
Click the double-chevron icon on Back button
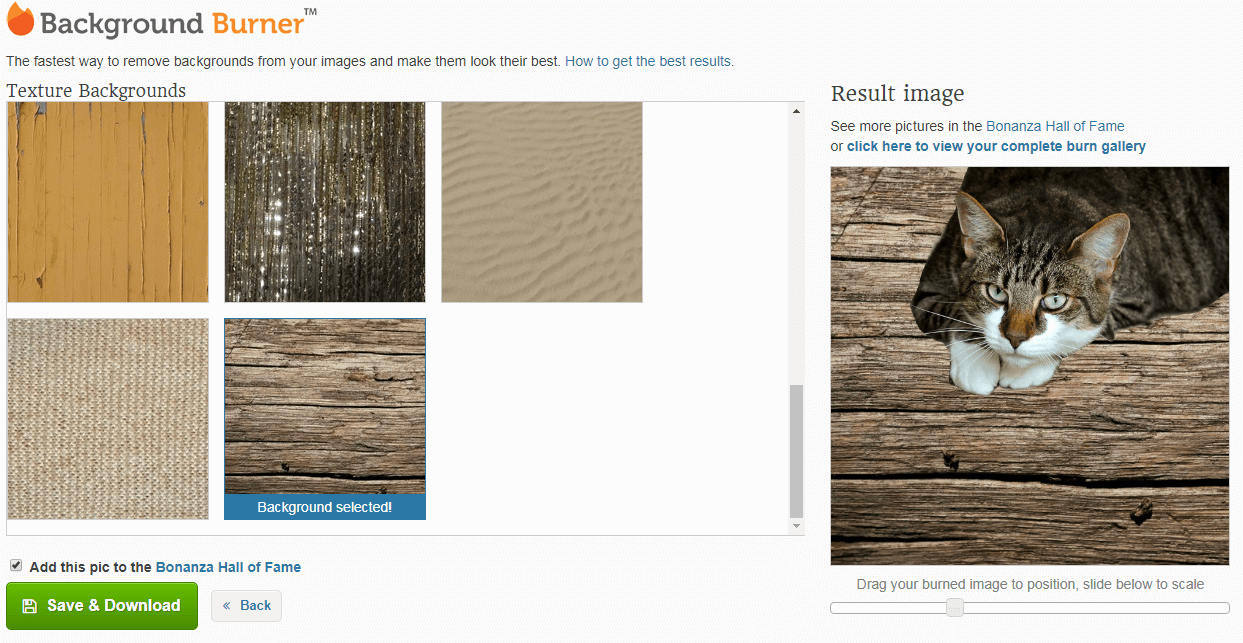pos(227,606)
